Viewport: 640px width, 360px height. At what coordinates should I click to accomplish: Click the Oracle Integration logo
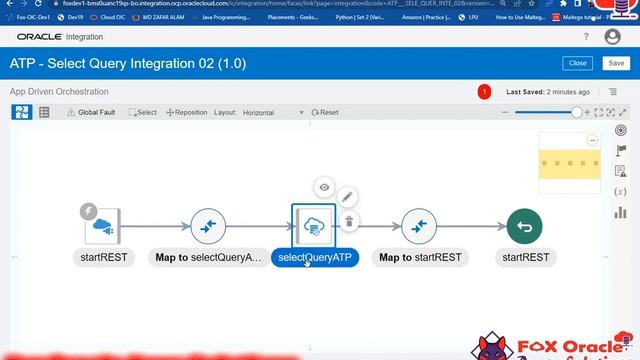(x=60, y=37)
